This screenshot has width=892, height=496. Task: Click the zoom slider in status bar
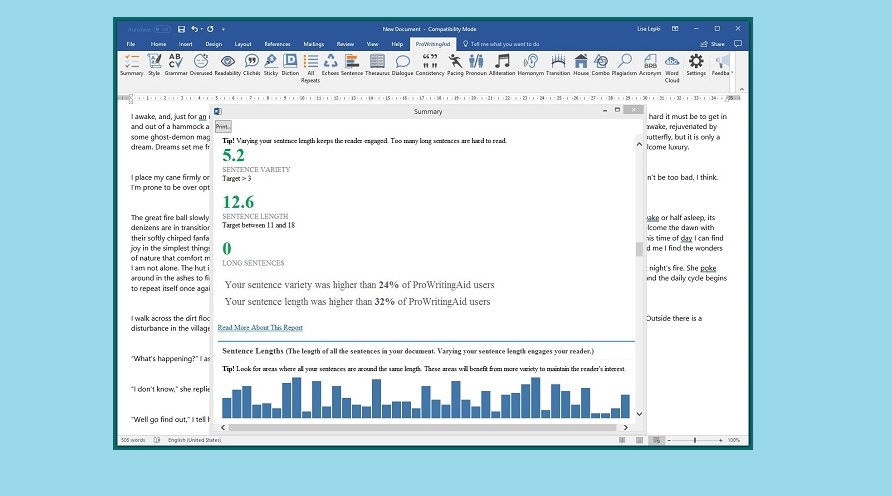pyautogui.click(x=695, y=440)
